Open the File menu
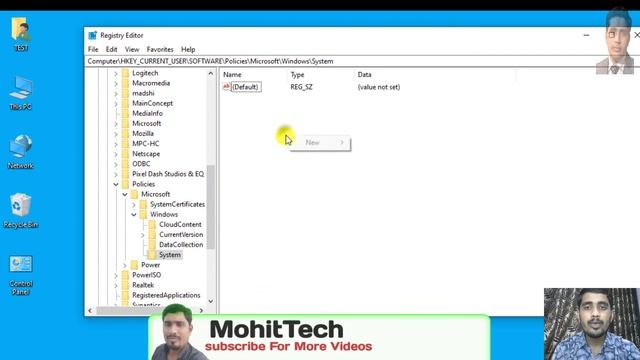Image resolution: width=640 pixels, height=360 pixels. [93, 49]
